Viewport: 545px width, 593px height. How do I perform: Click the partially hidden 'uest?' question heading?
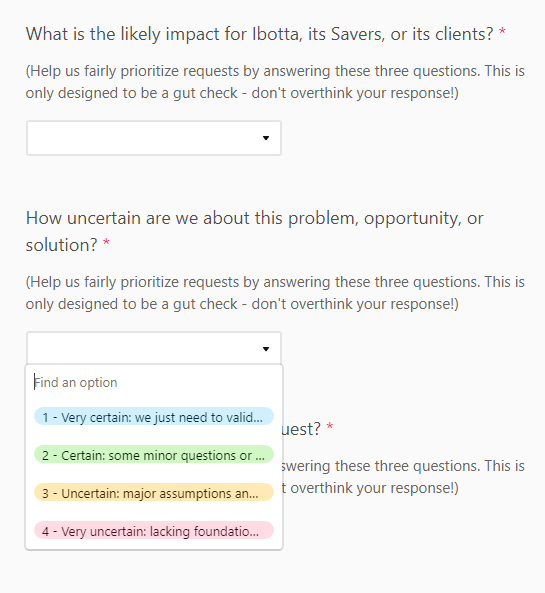pos(301,429)
